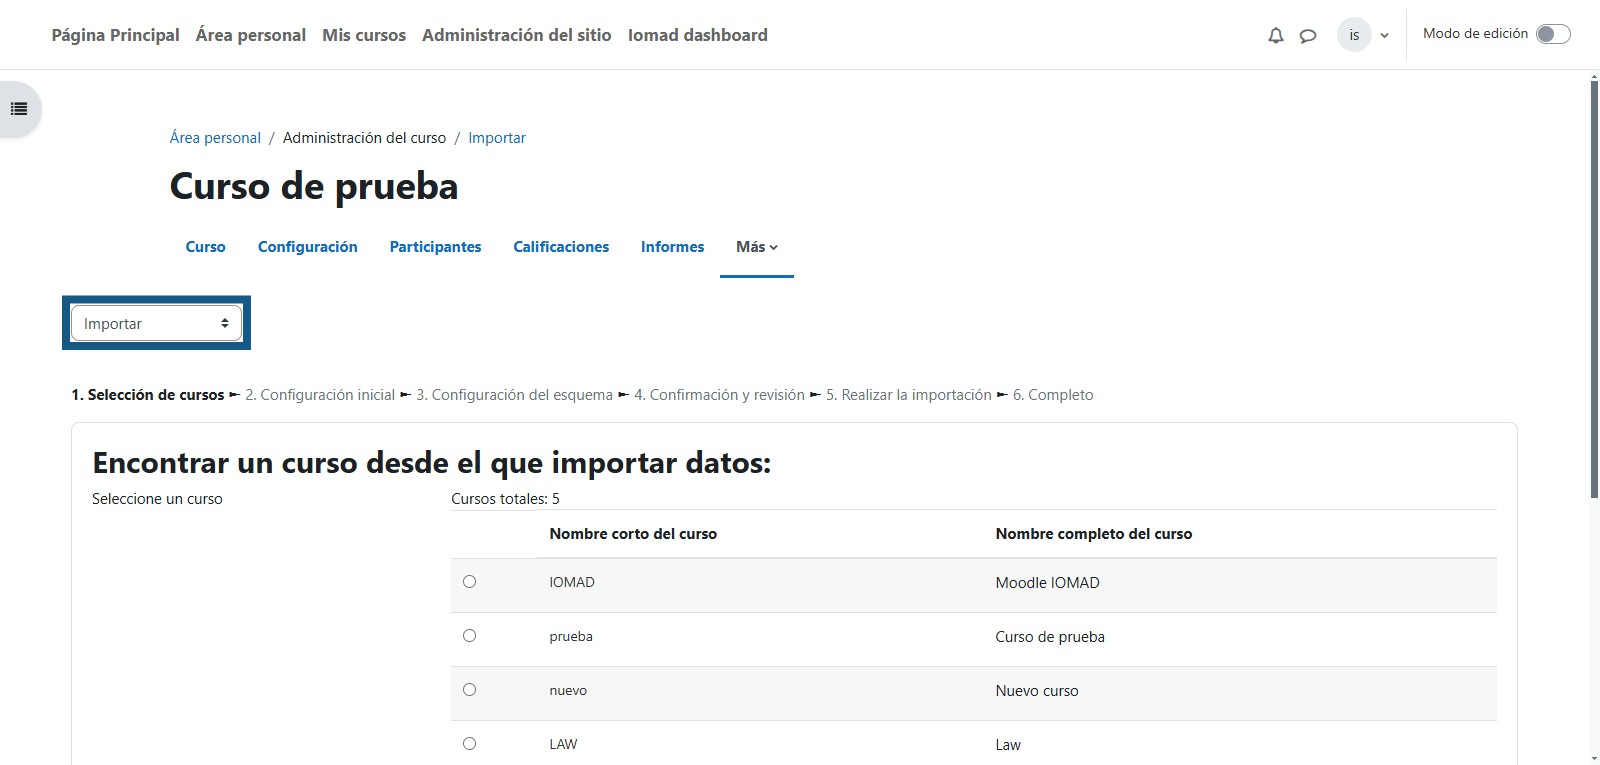1600x765 pixels.
Task: Click the Importar breadcrumb link
Action: tap(497, 138)
